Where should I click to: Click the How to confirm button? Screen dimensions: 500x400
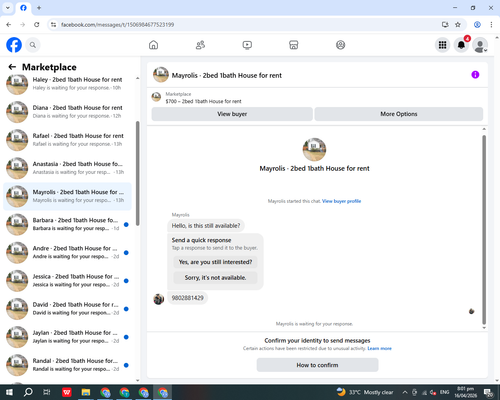click(317, 365)
